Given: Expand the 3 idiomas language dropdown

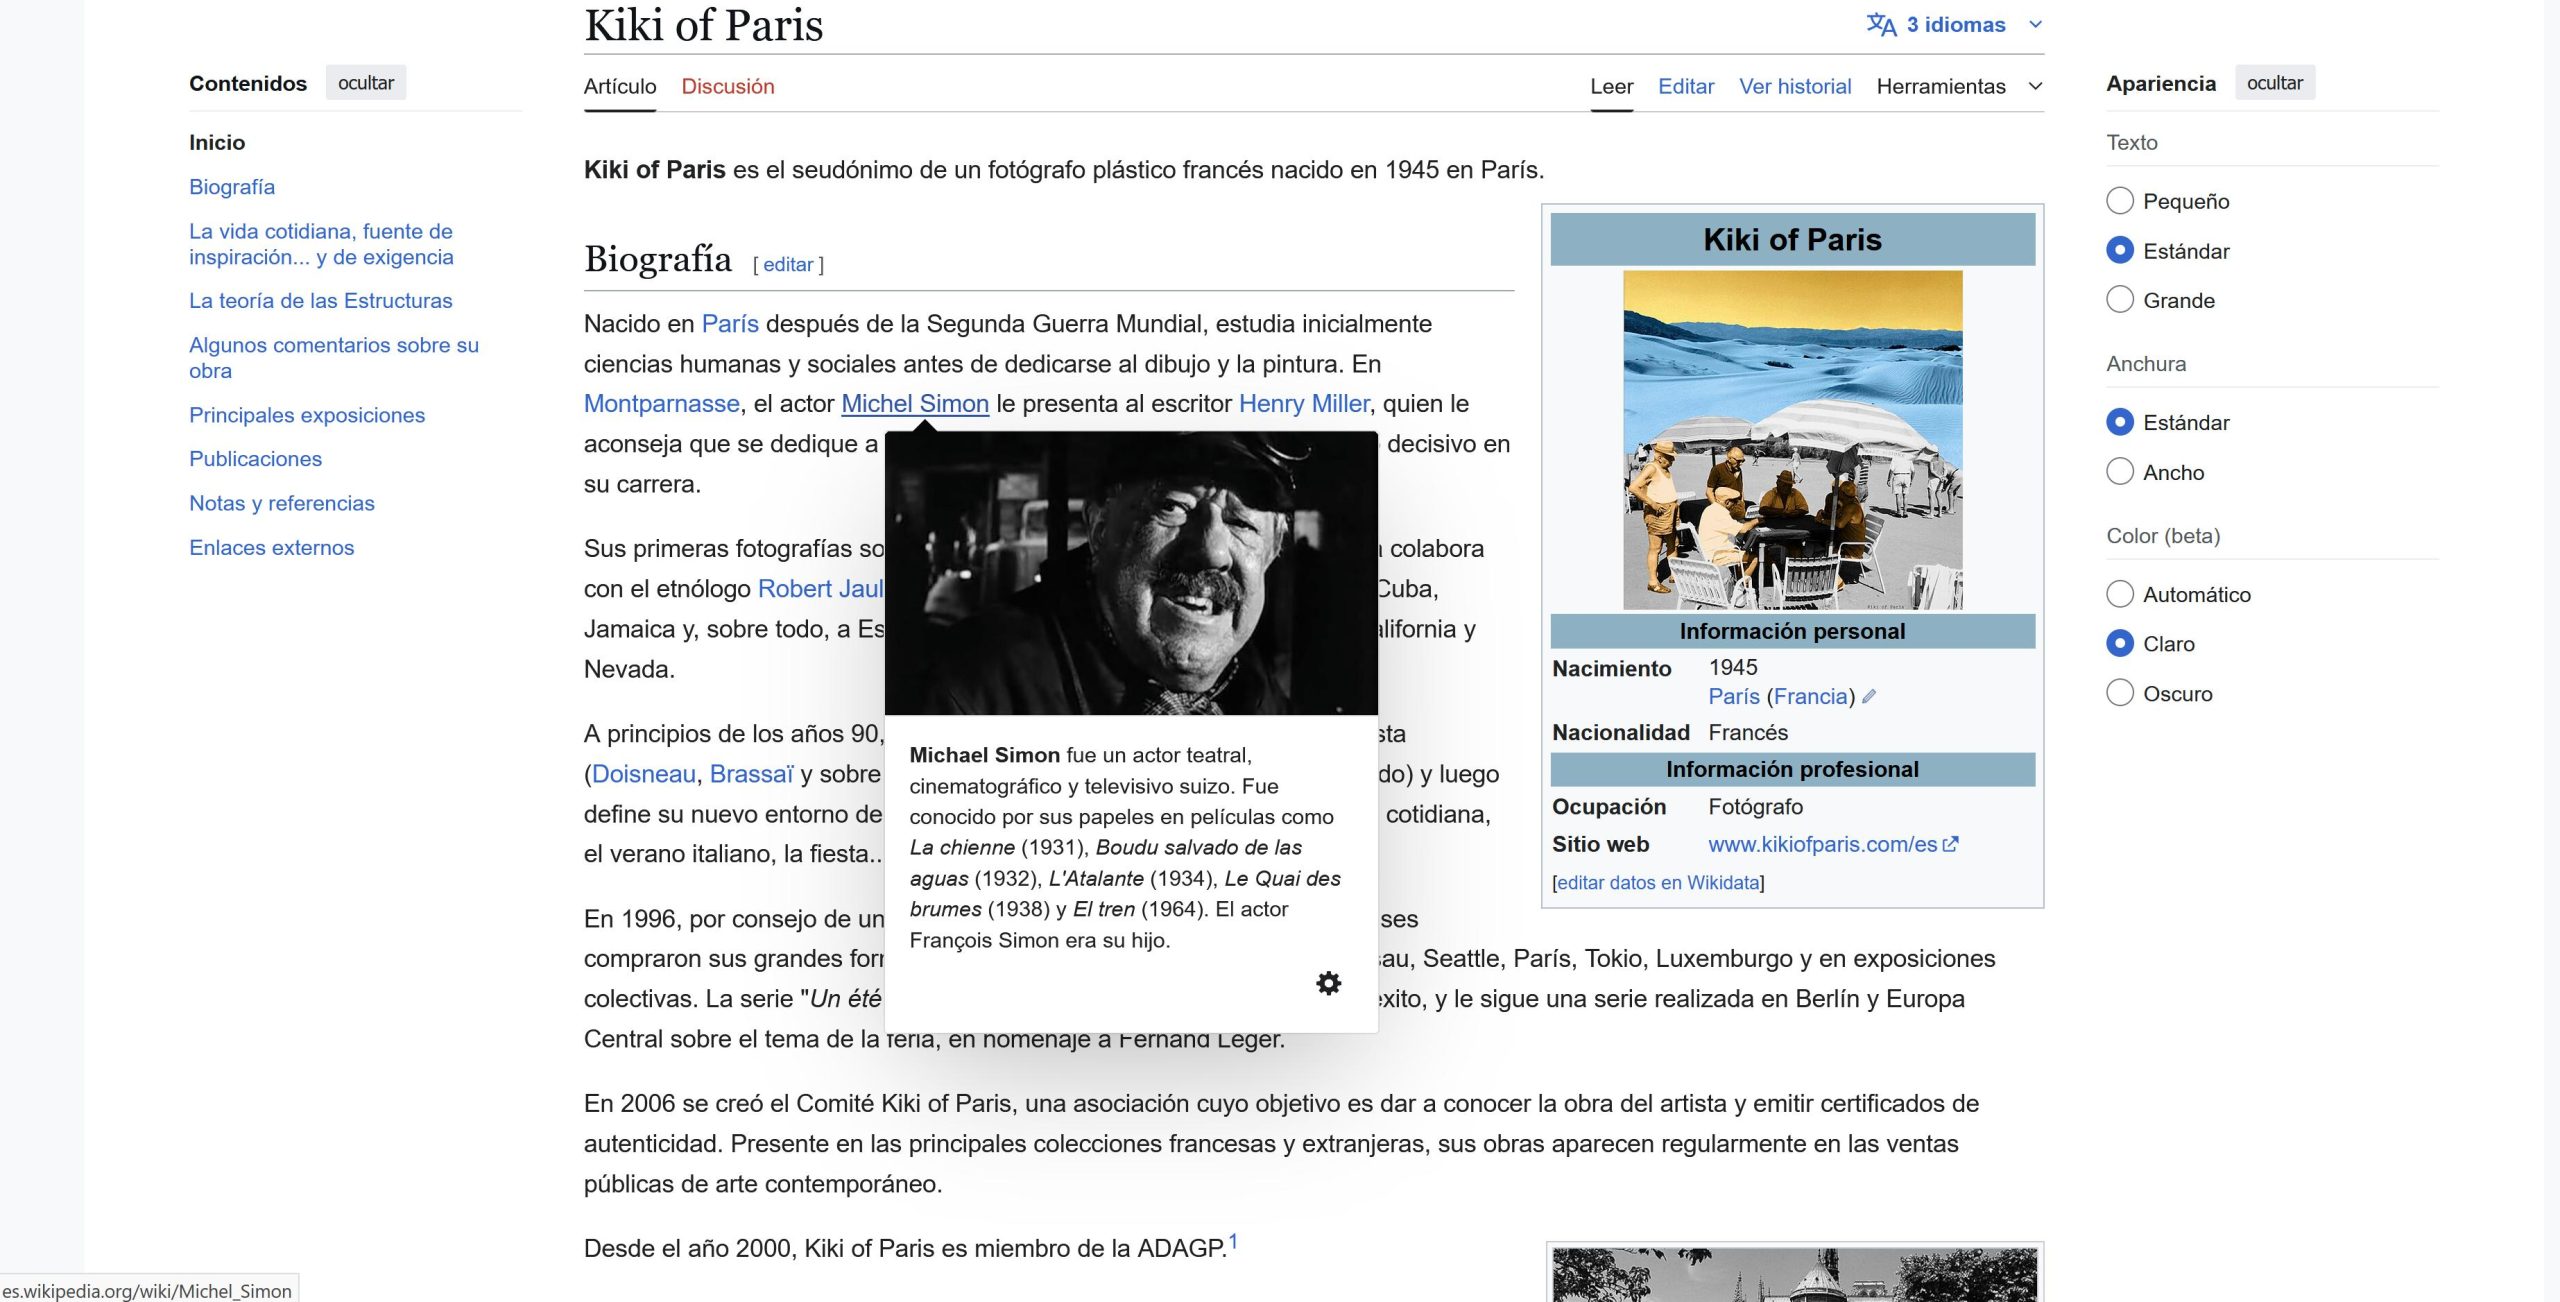Looking at the screenshot, I should pyautogui.click(x=1955, y=24).
